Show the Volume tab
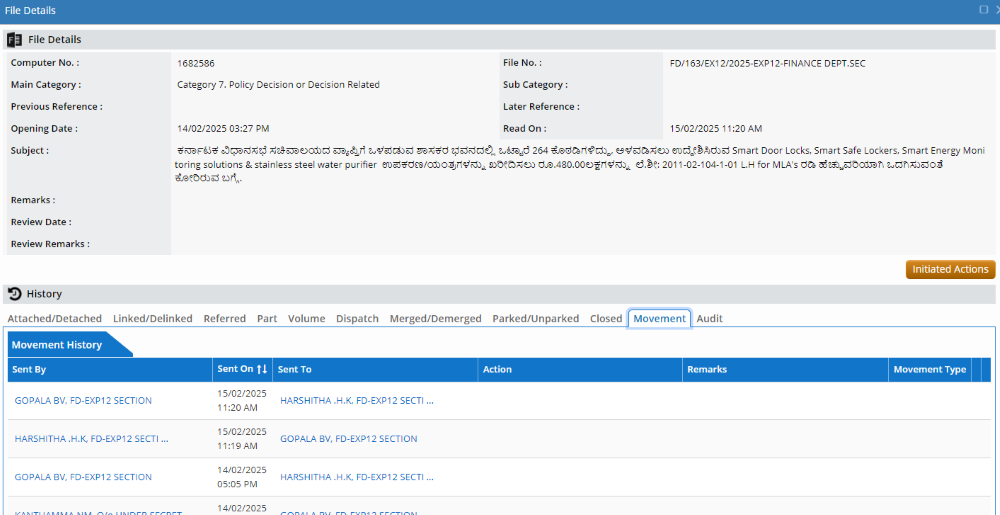The width and height of the screenshot is (1000, 515). pos(306,319)
